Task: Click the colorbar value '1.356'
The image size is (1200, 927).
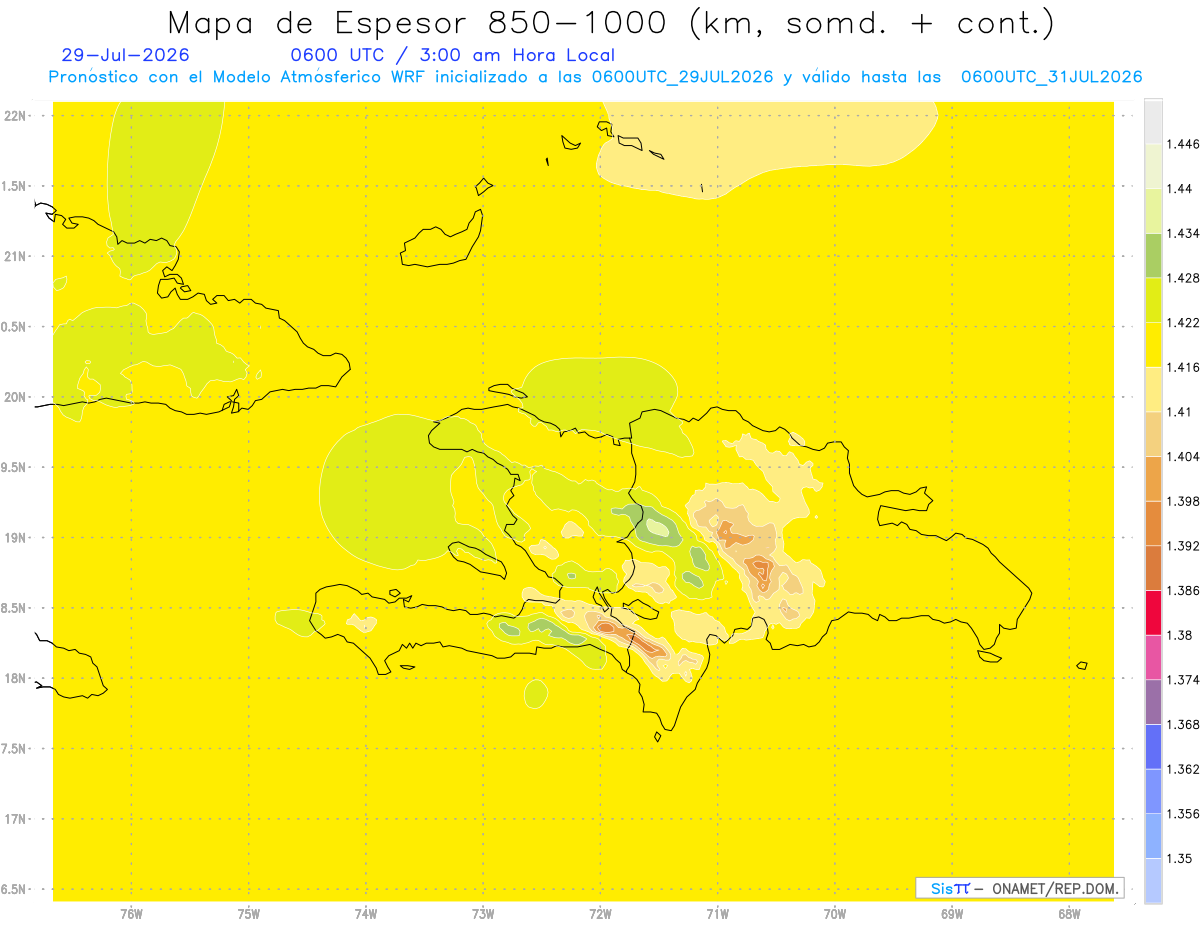Action: tap(1183, 814)
